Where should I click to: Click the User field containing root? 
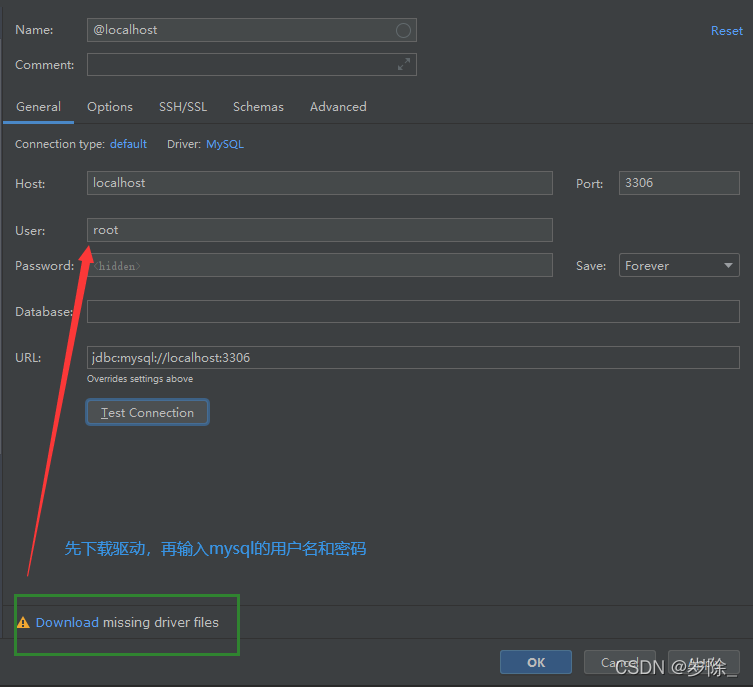319,230
